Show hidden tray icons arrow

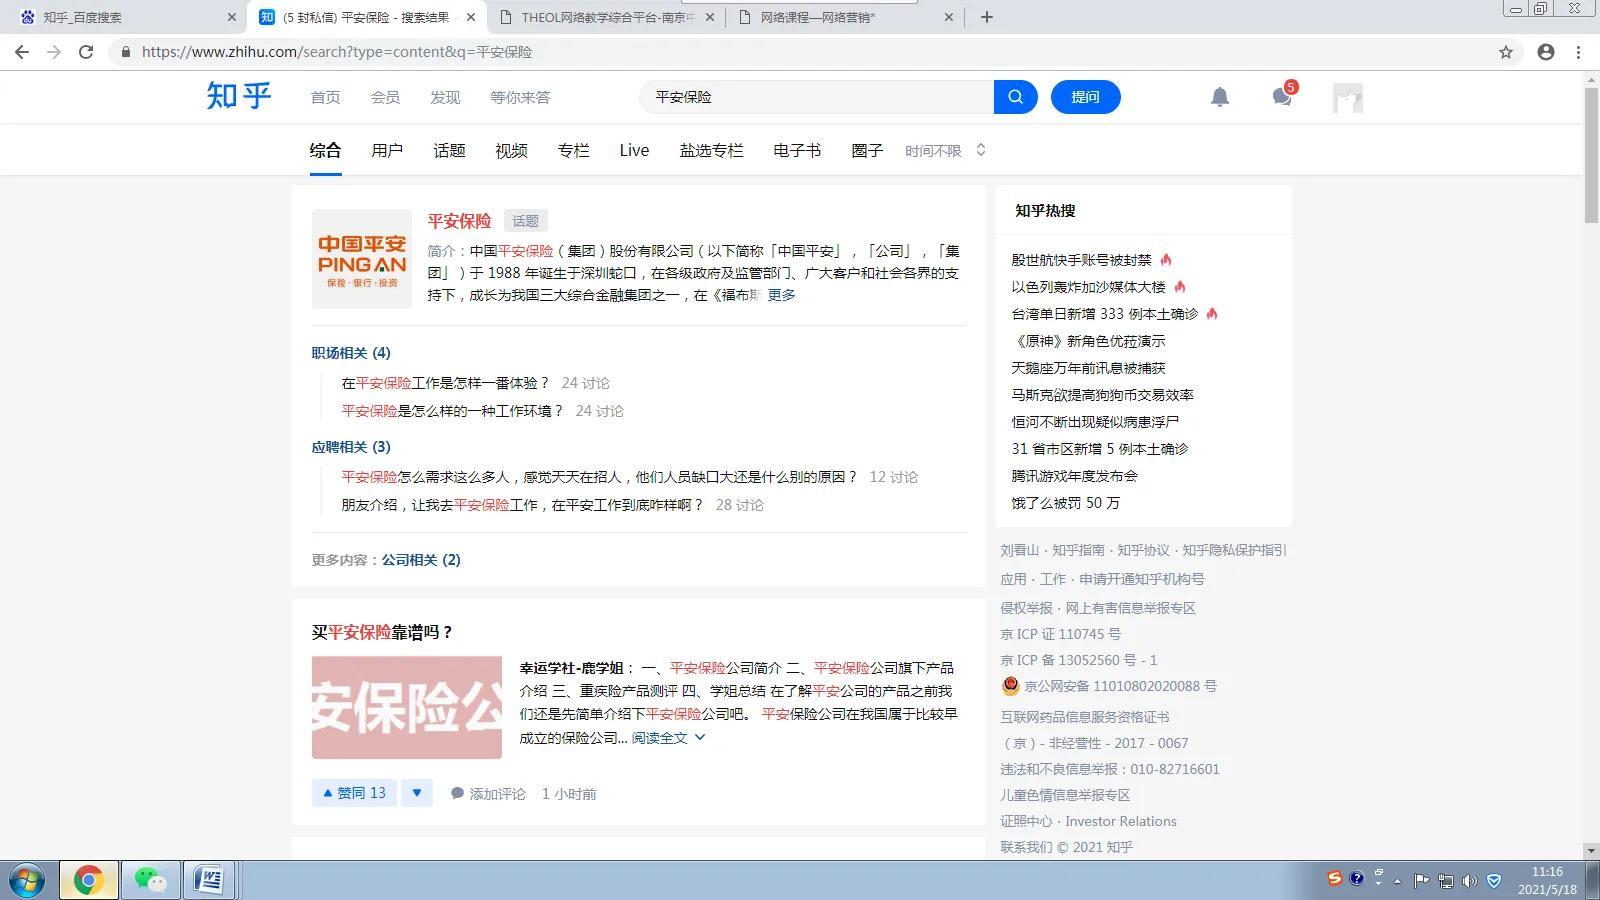tap(1398, 881)
